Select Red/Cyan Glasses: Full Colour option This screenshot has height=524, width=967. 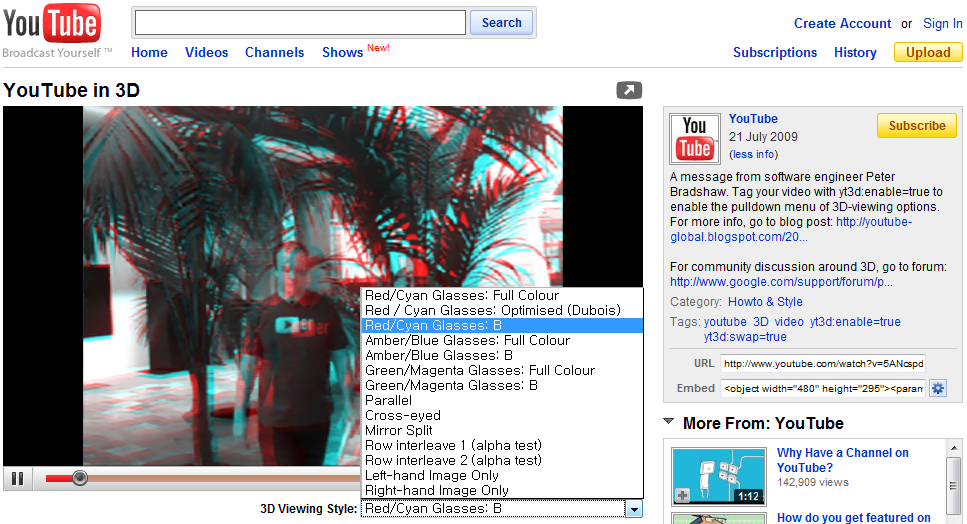pos(502,295)
